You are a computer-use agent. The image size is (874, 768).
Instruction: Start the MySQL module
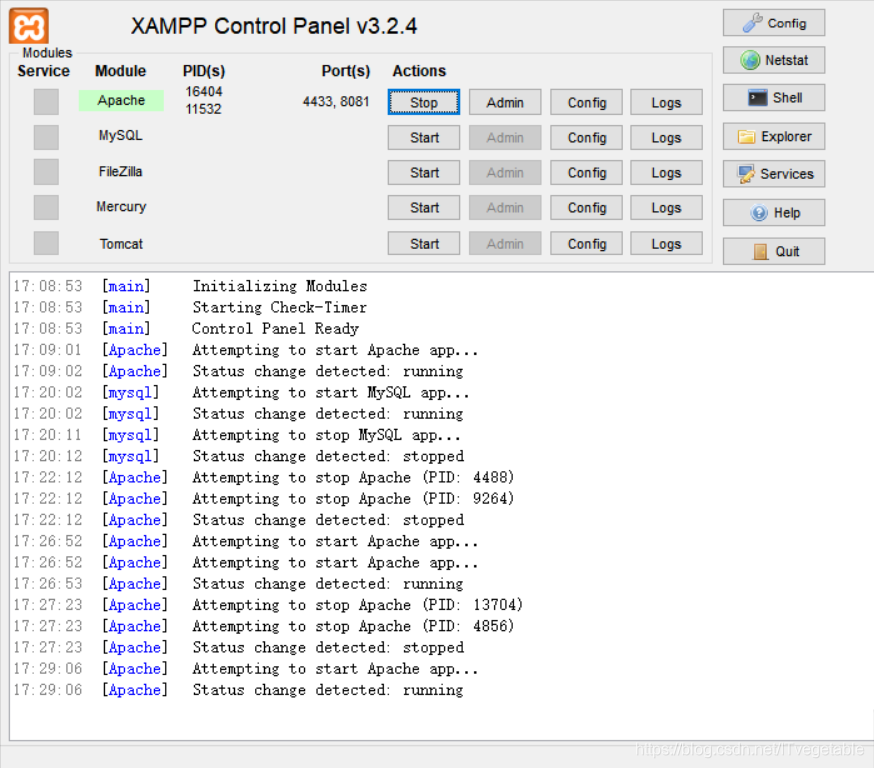click(x=424, y=138)
